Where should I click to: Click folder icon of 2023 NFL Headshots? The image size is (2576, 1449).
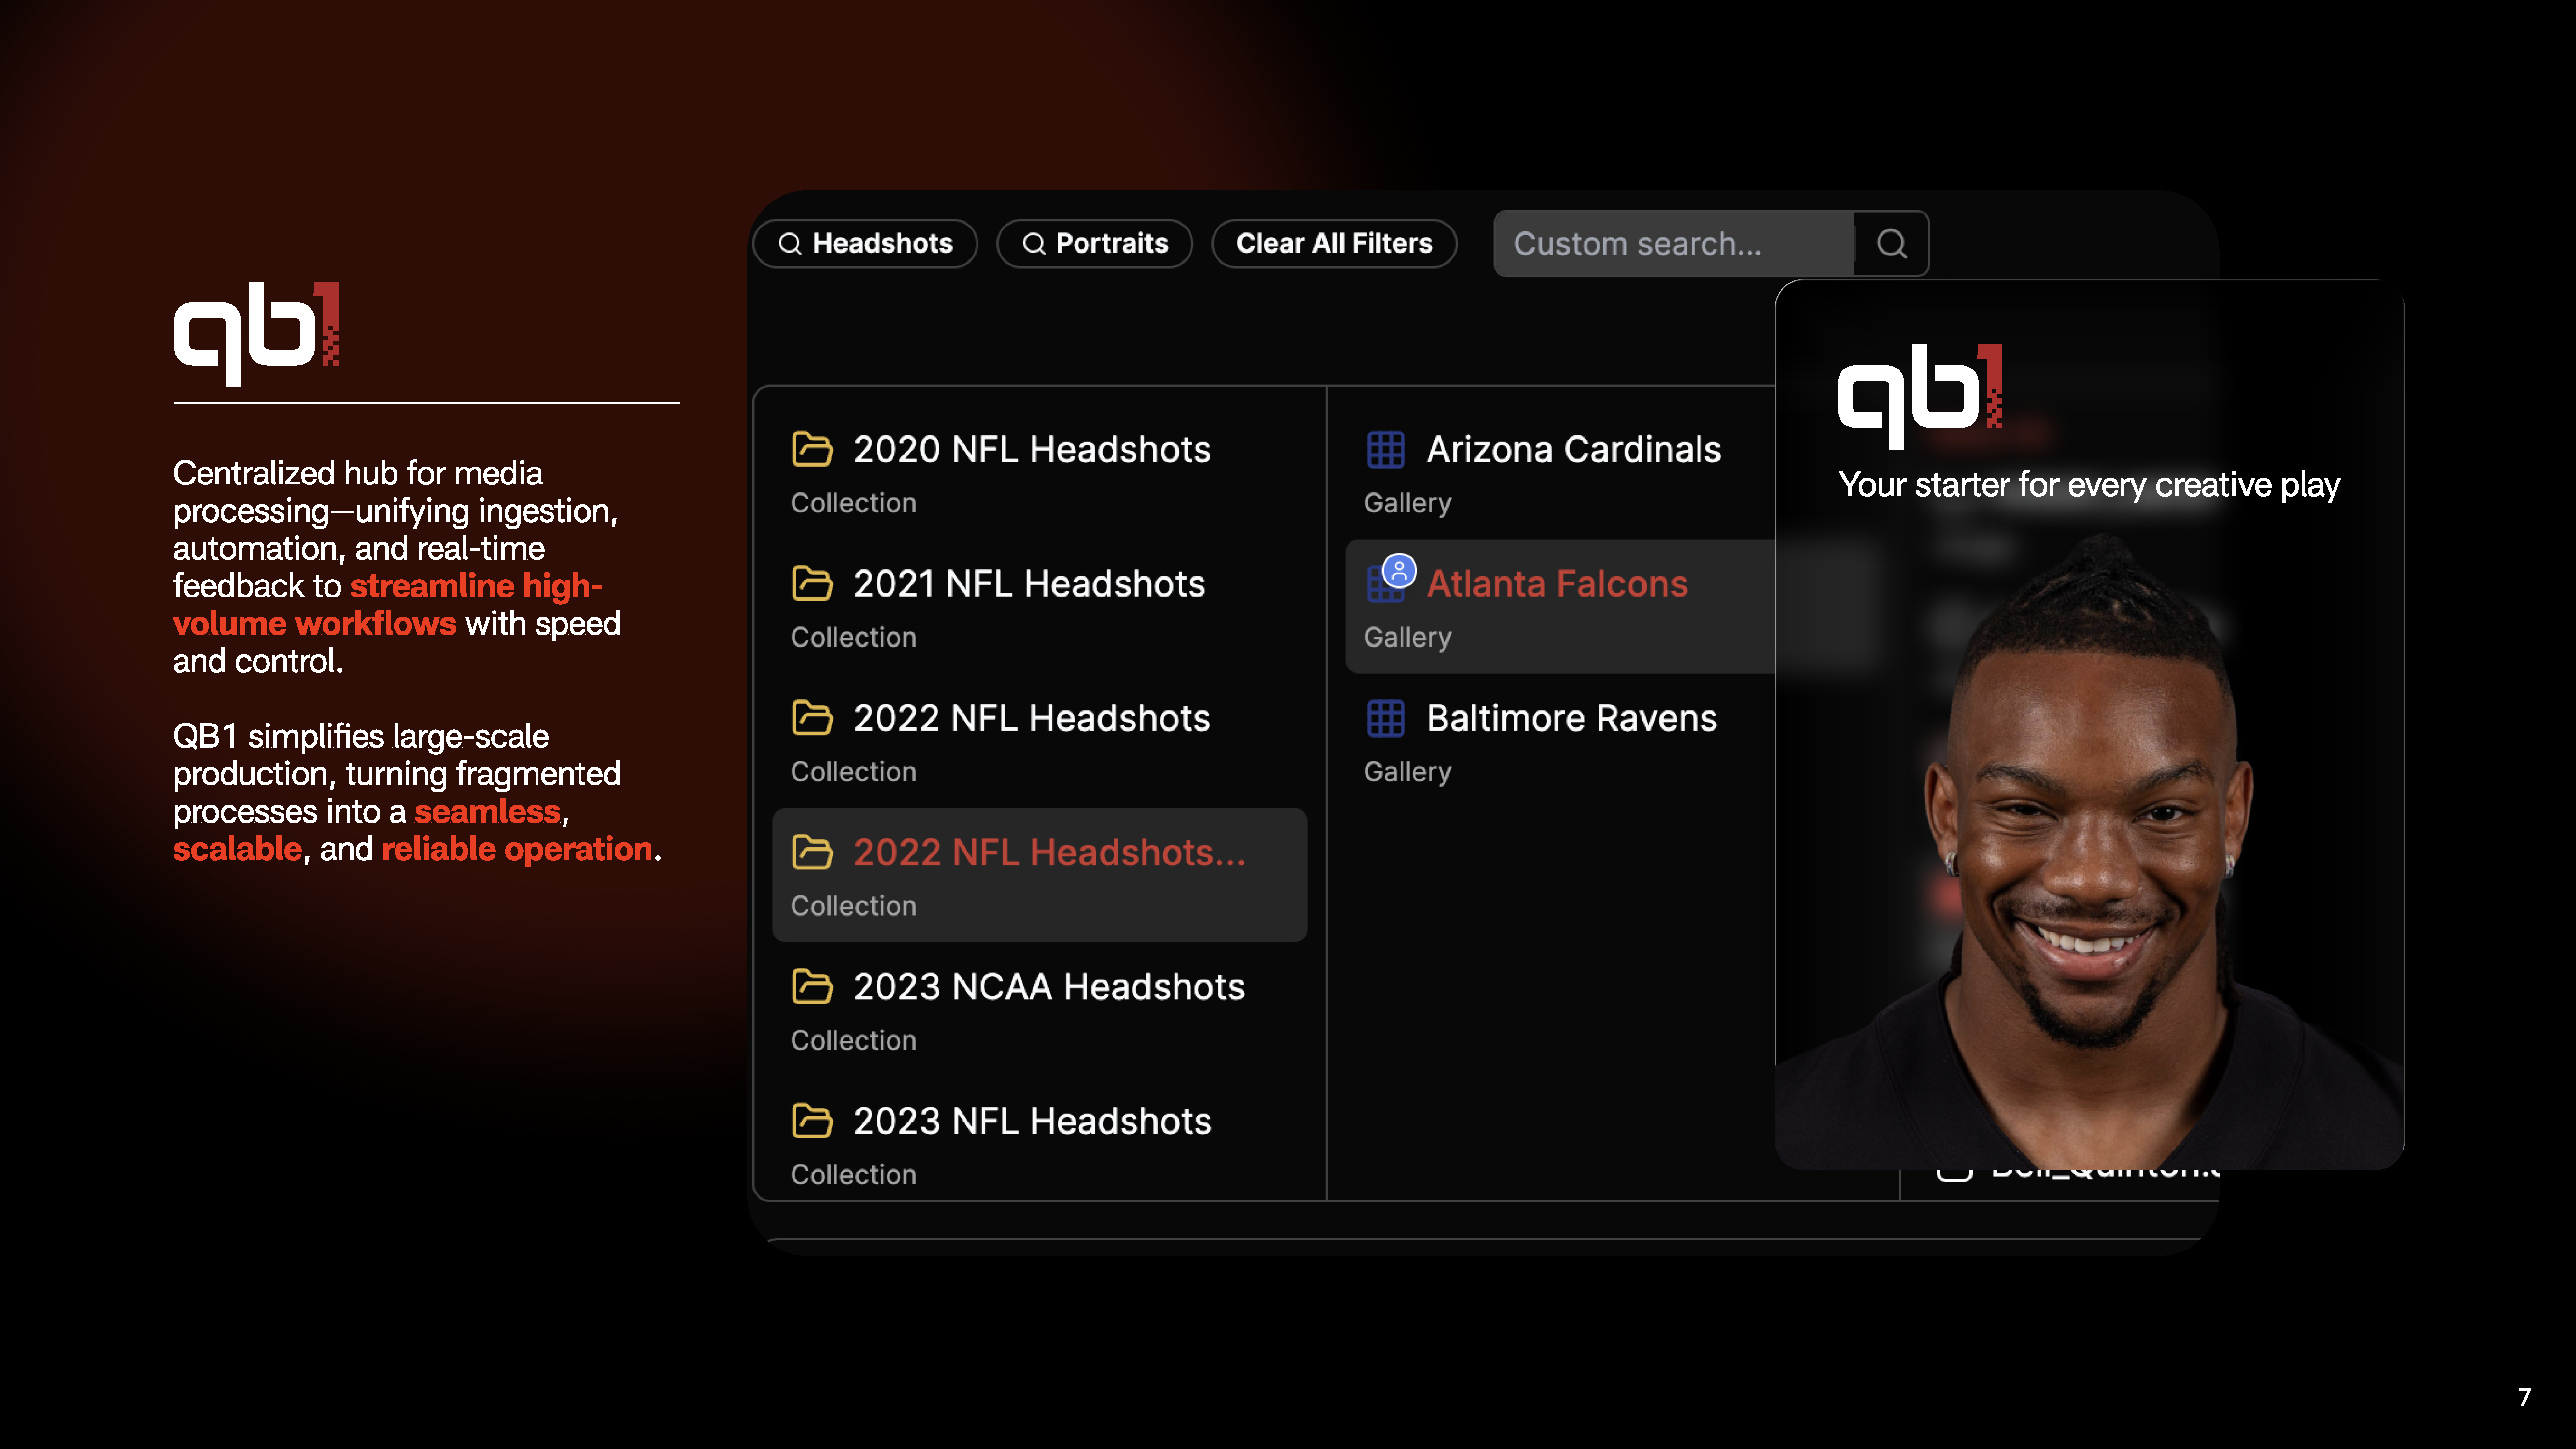click(811, 1120)
